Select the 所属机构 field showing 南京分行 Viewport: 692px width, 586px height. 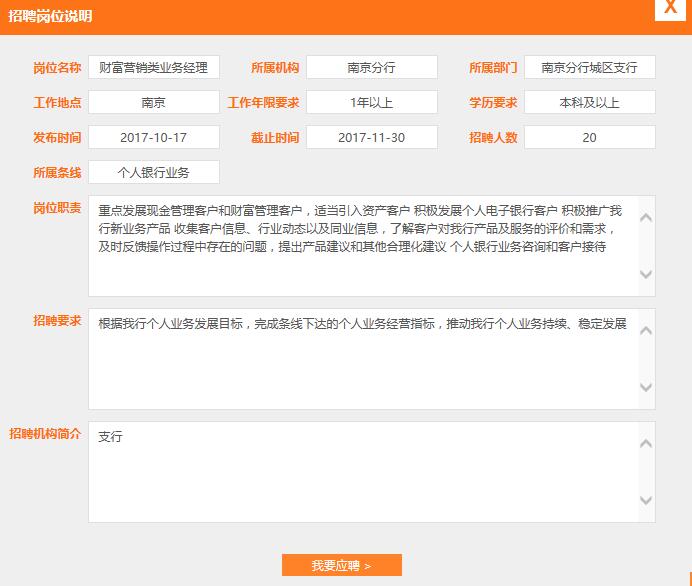coord(371,67)
